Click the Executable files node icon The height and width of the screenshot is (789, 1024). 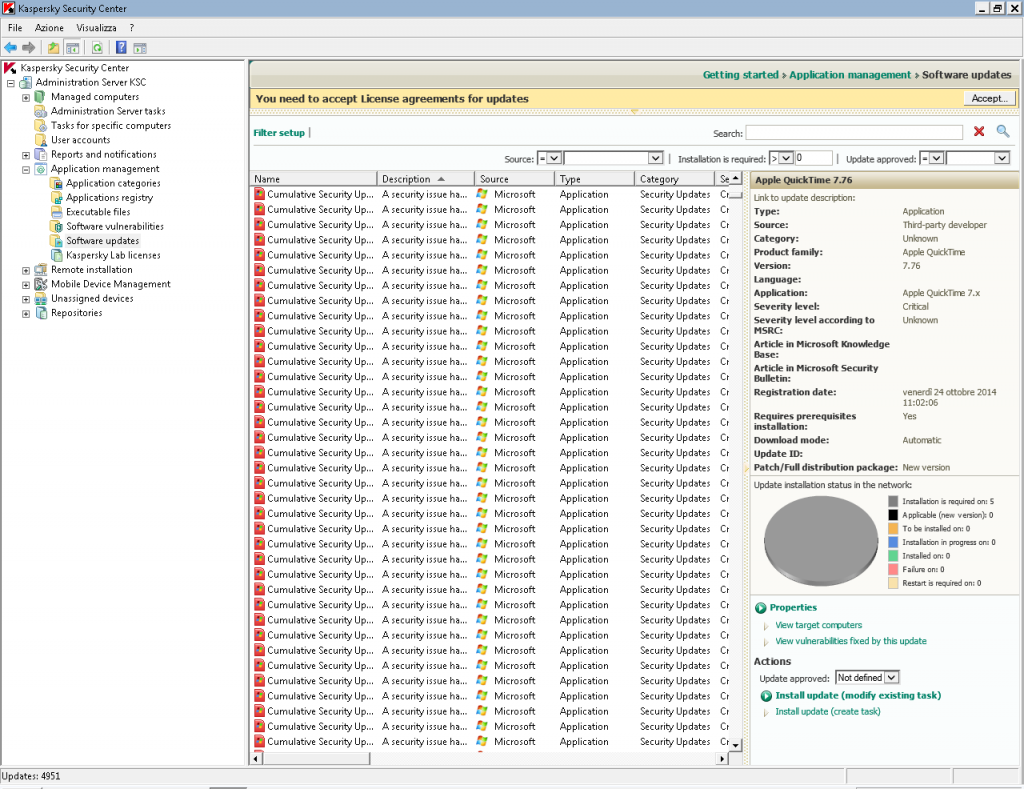click(x=56, y=212)
